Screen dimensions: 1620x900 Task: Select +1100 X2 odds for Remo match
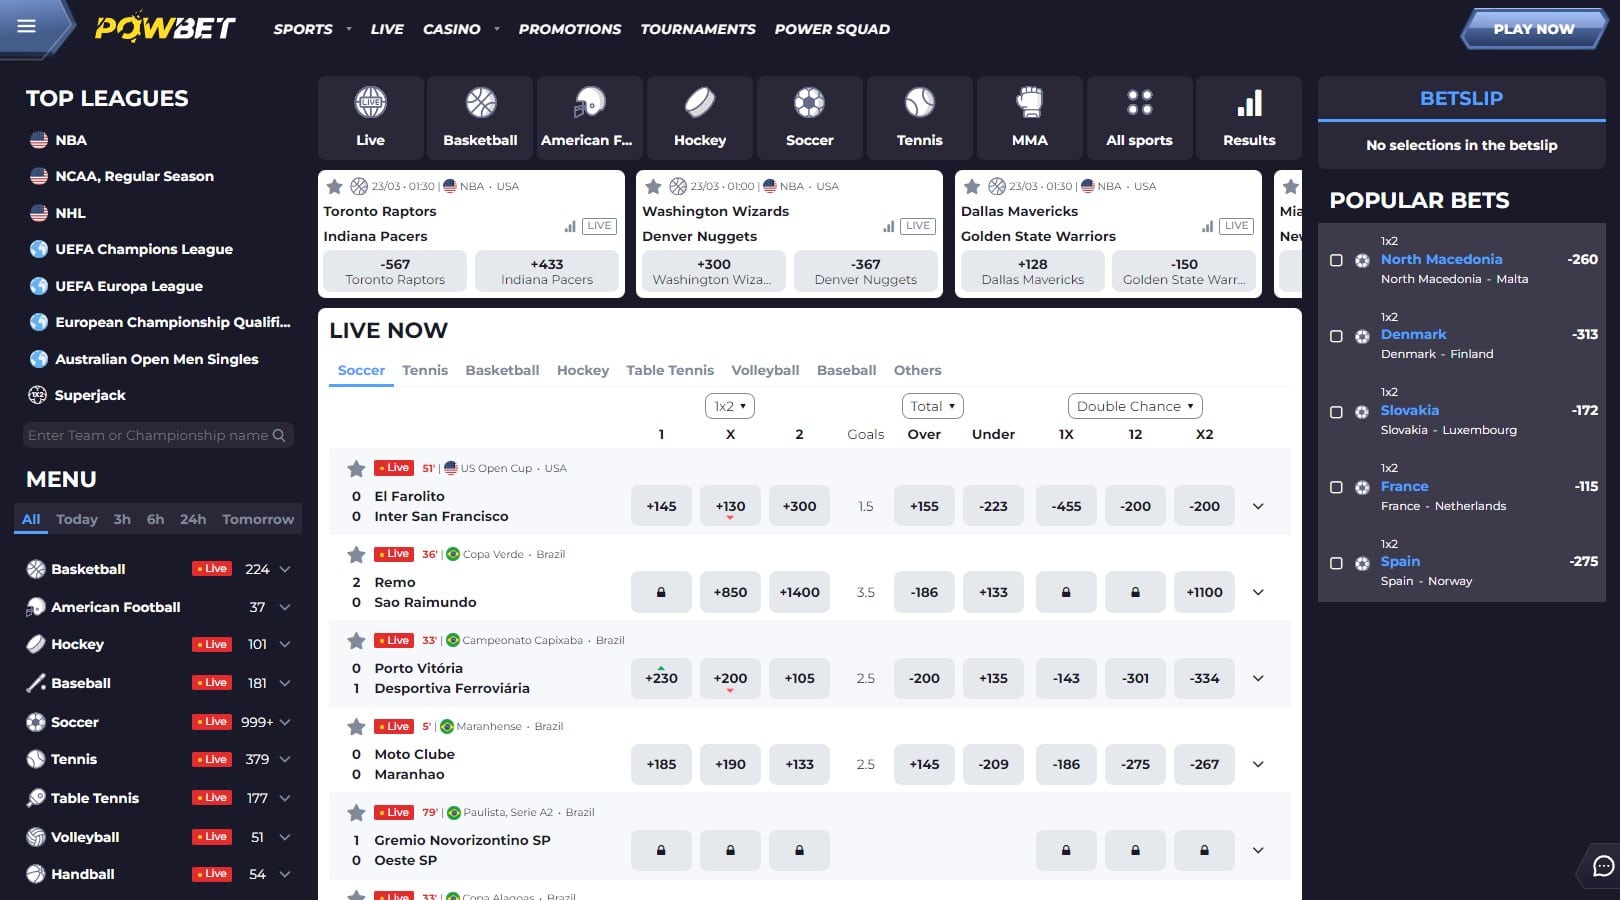point(1204,592)
